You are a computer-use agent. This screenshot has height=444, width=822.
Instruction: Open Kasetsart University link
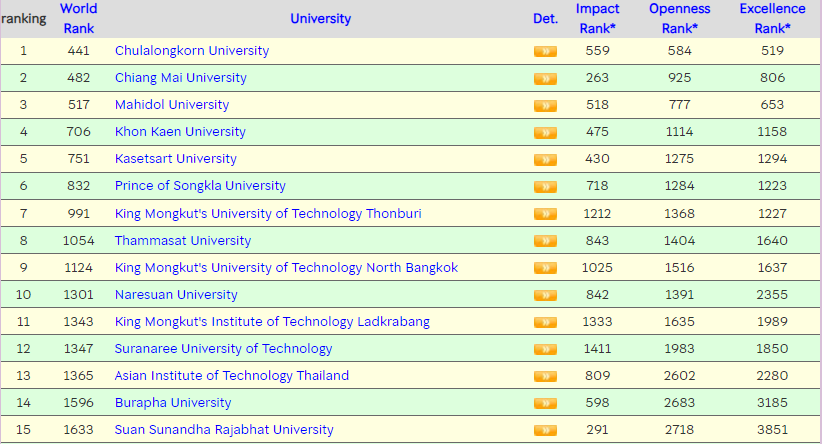(x=176, y=159)
